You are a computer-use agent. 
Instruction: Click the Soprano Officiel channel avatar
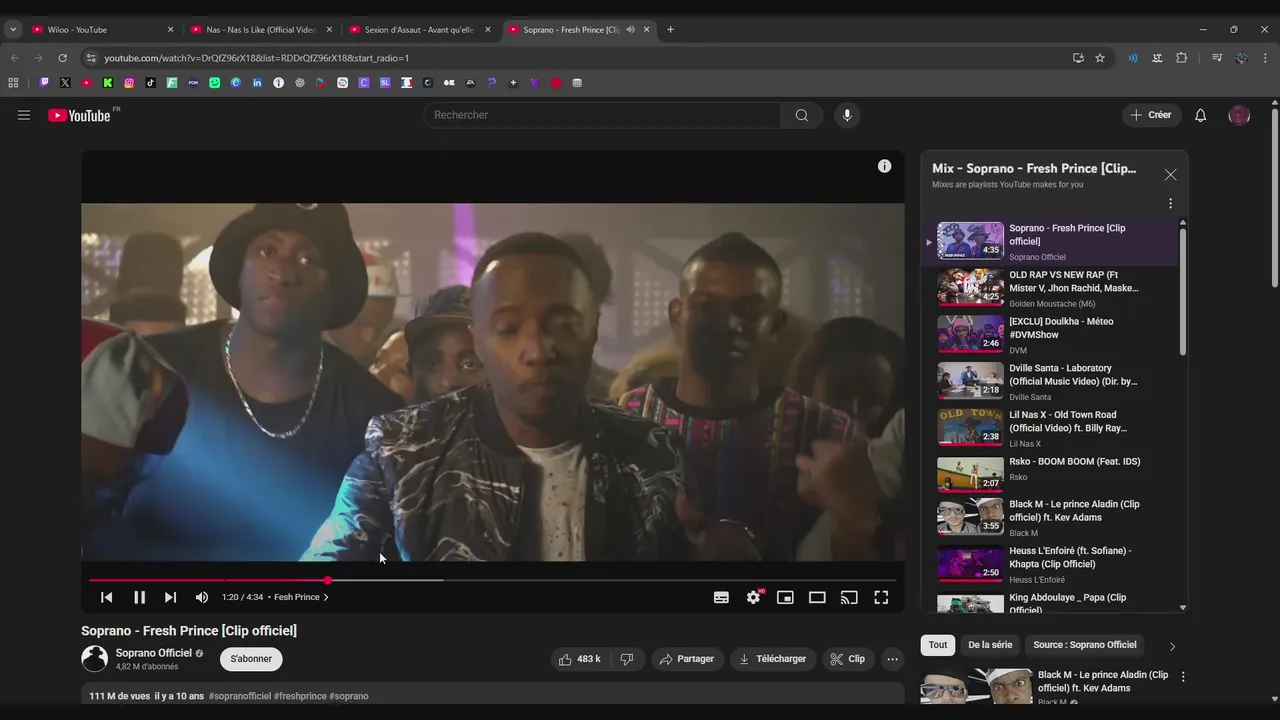[x=94, y=658]
